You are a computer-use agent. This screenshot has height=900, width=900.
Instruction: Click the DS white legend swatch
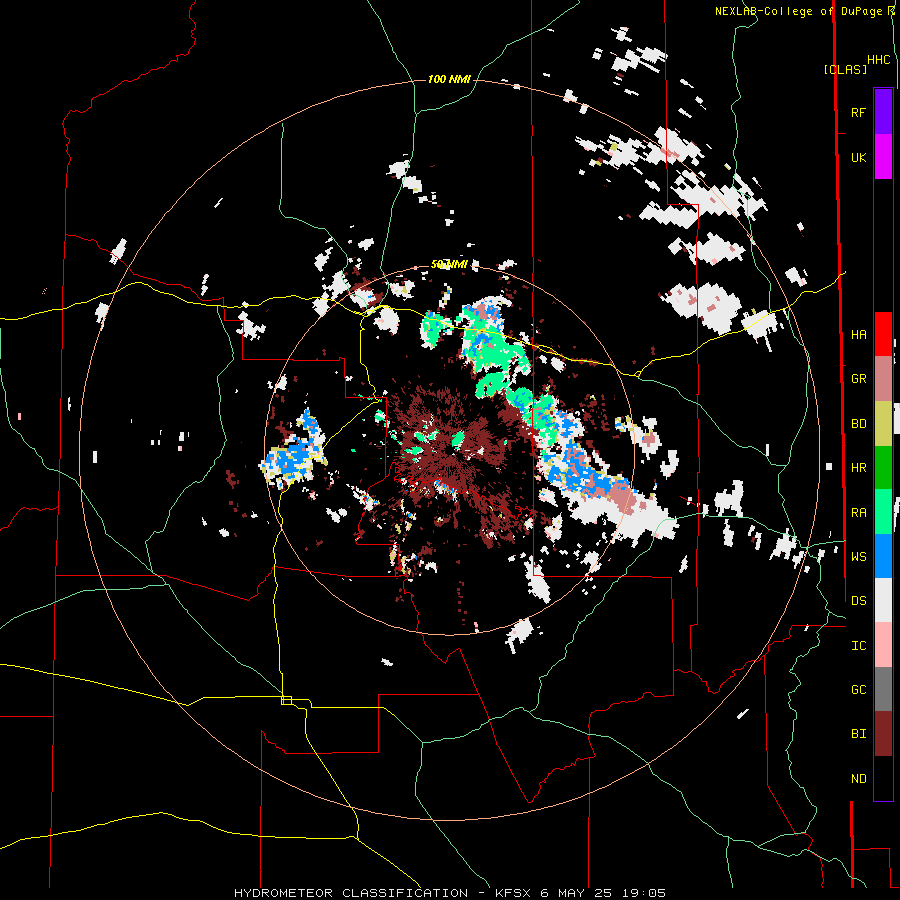pos(883,600)
